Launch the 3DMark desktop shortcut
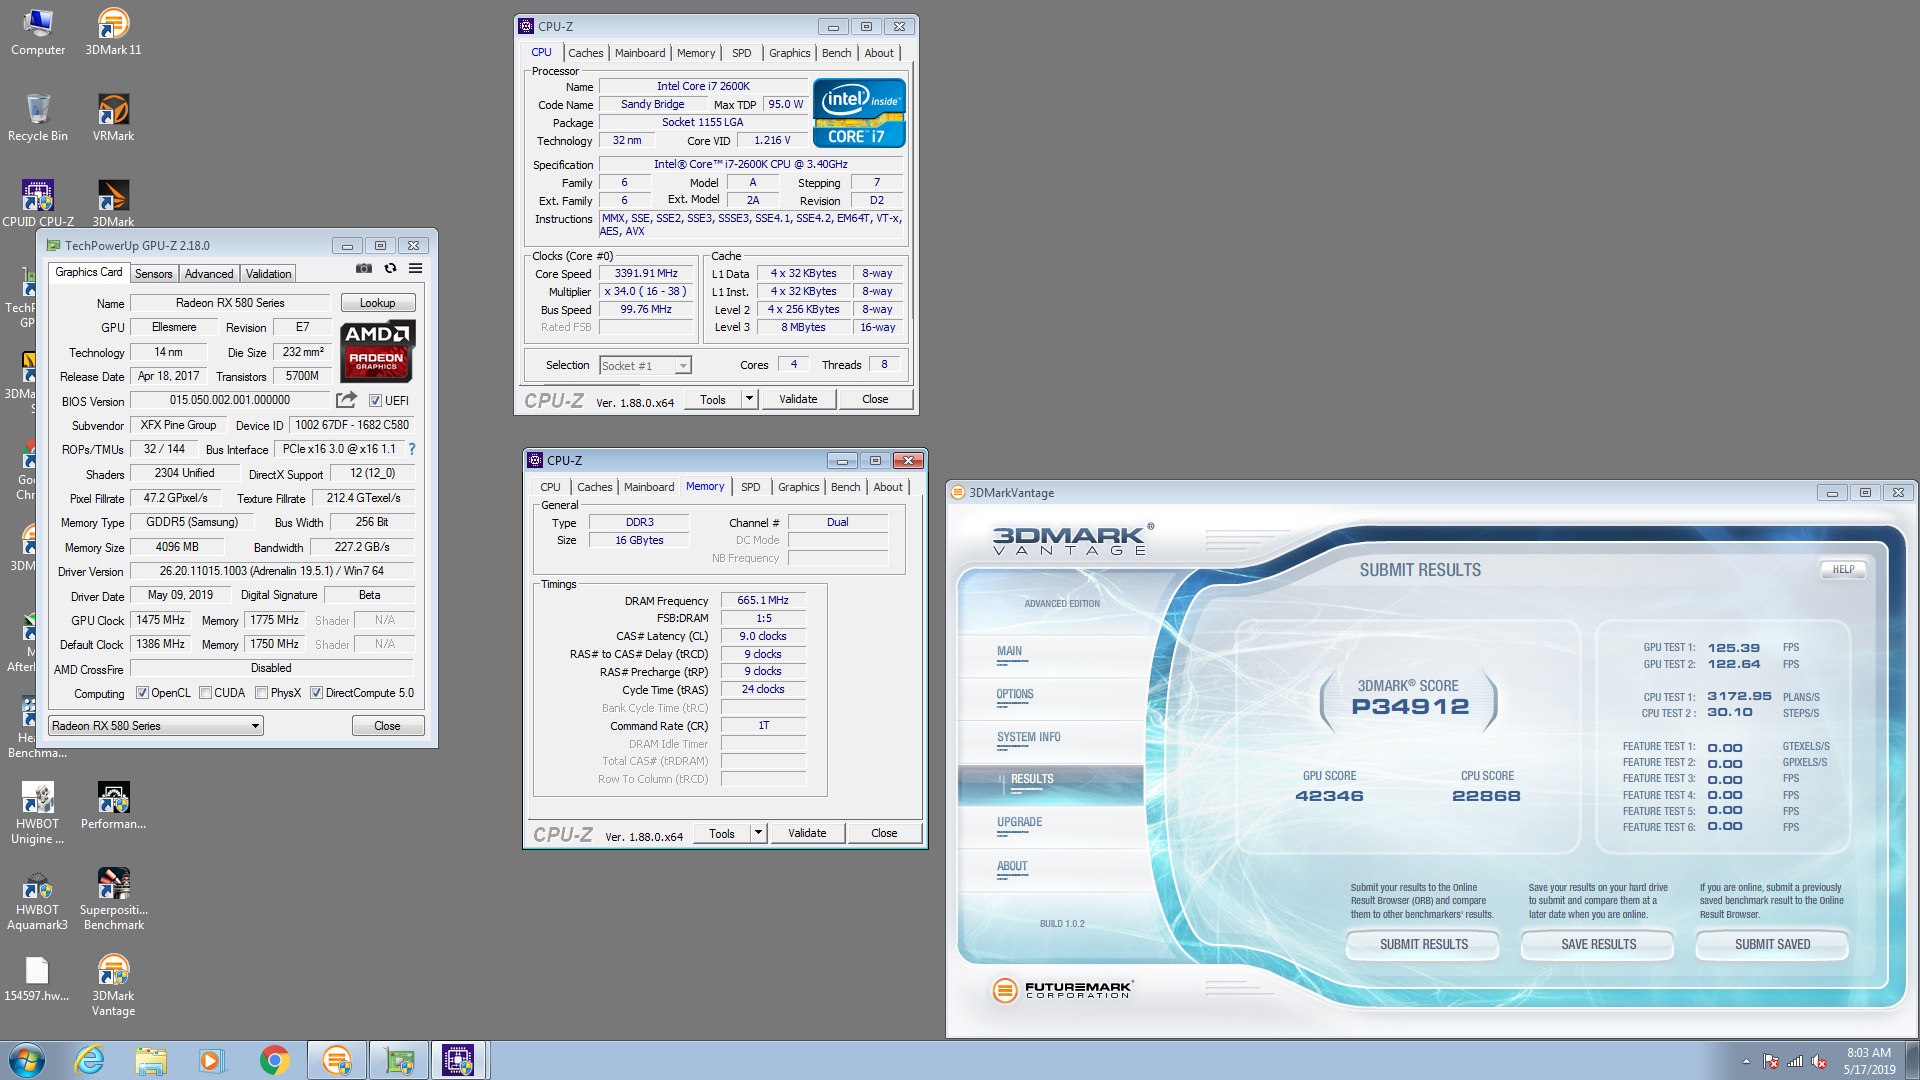The height and width of the screenshot is (1080, 1920). [x=113, y=203]
